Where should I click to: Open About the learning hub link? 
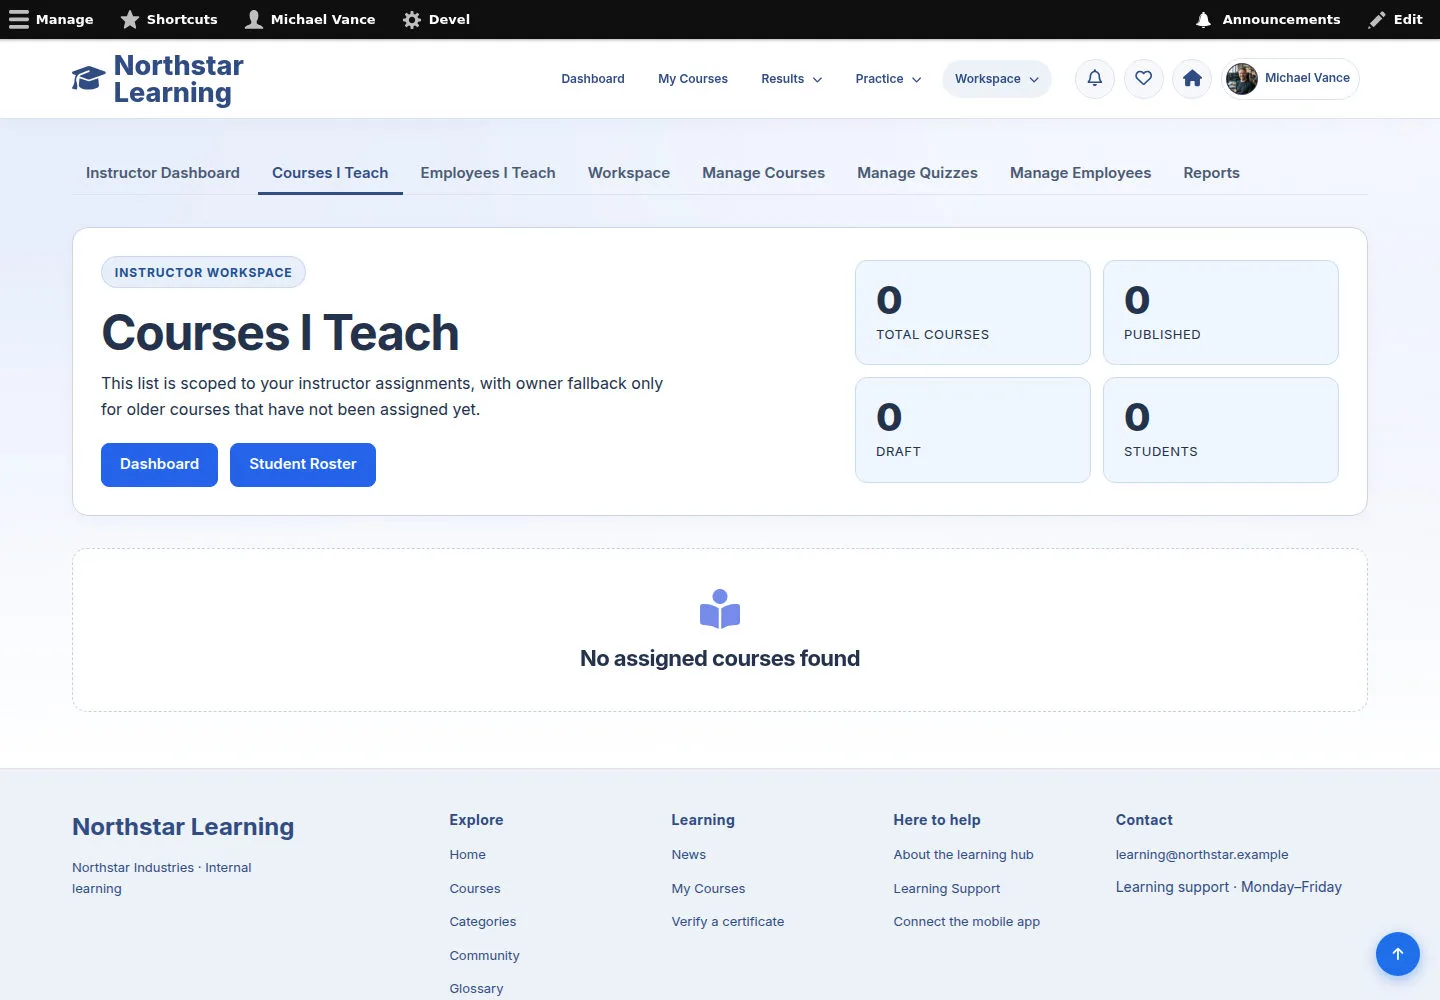(964, 855)
